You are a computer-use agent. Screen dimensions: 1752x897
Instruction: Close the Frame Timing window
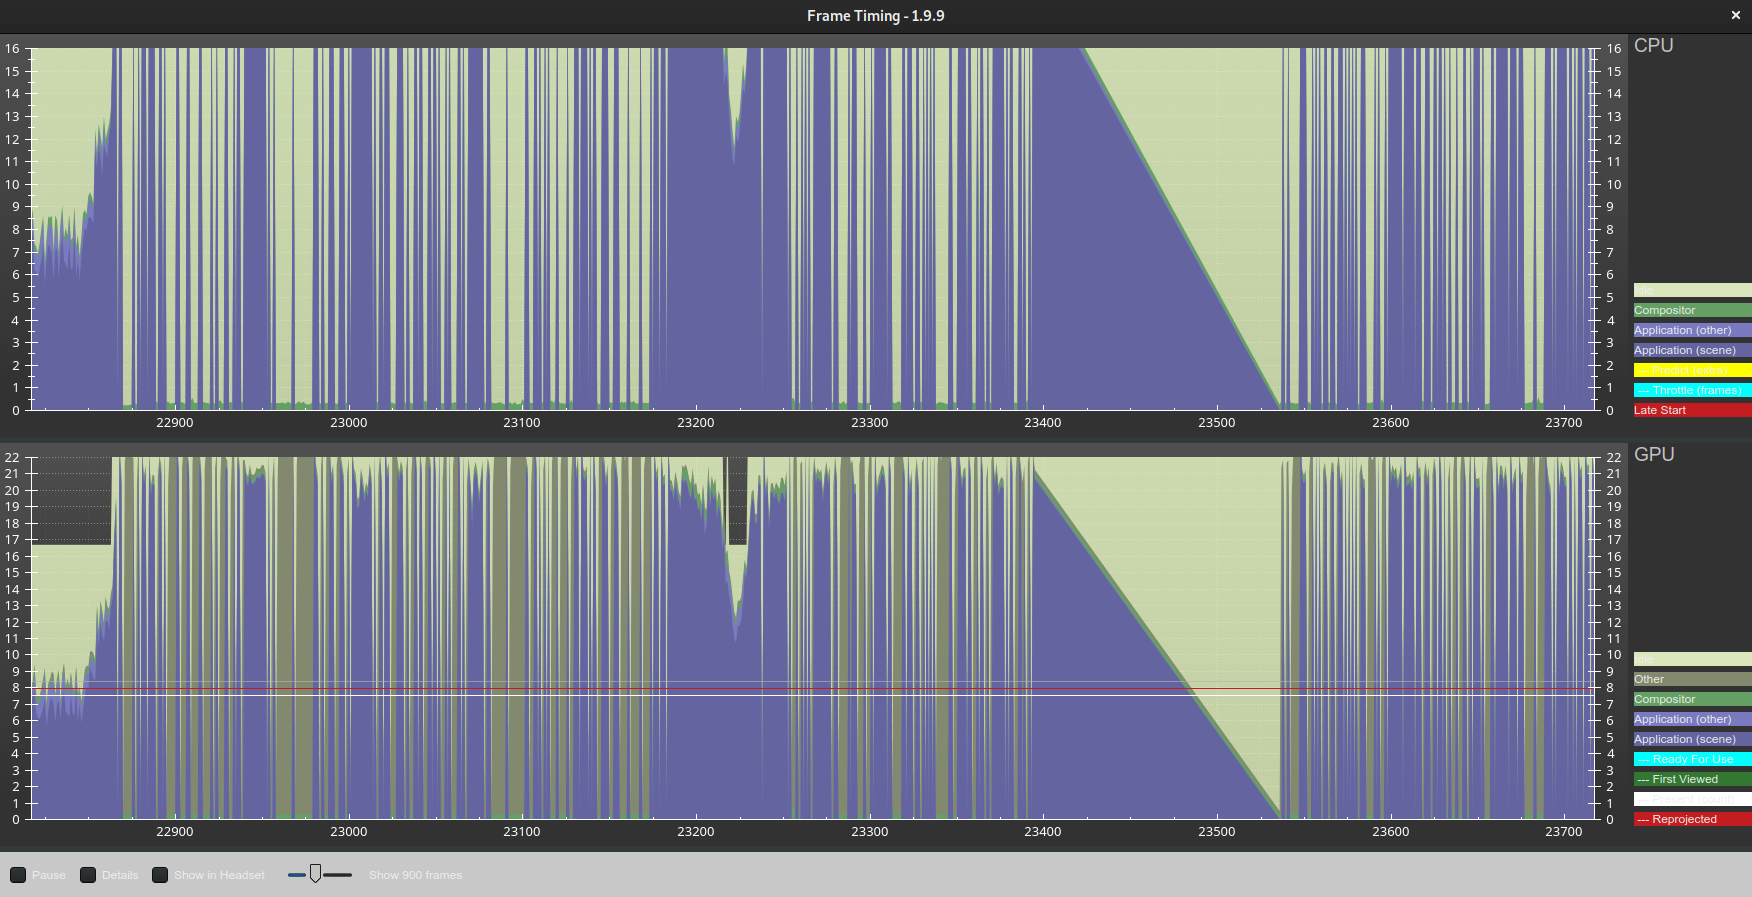1735,15
